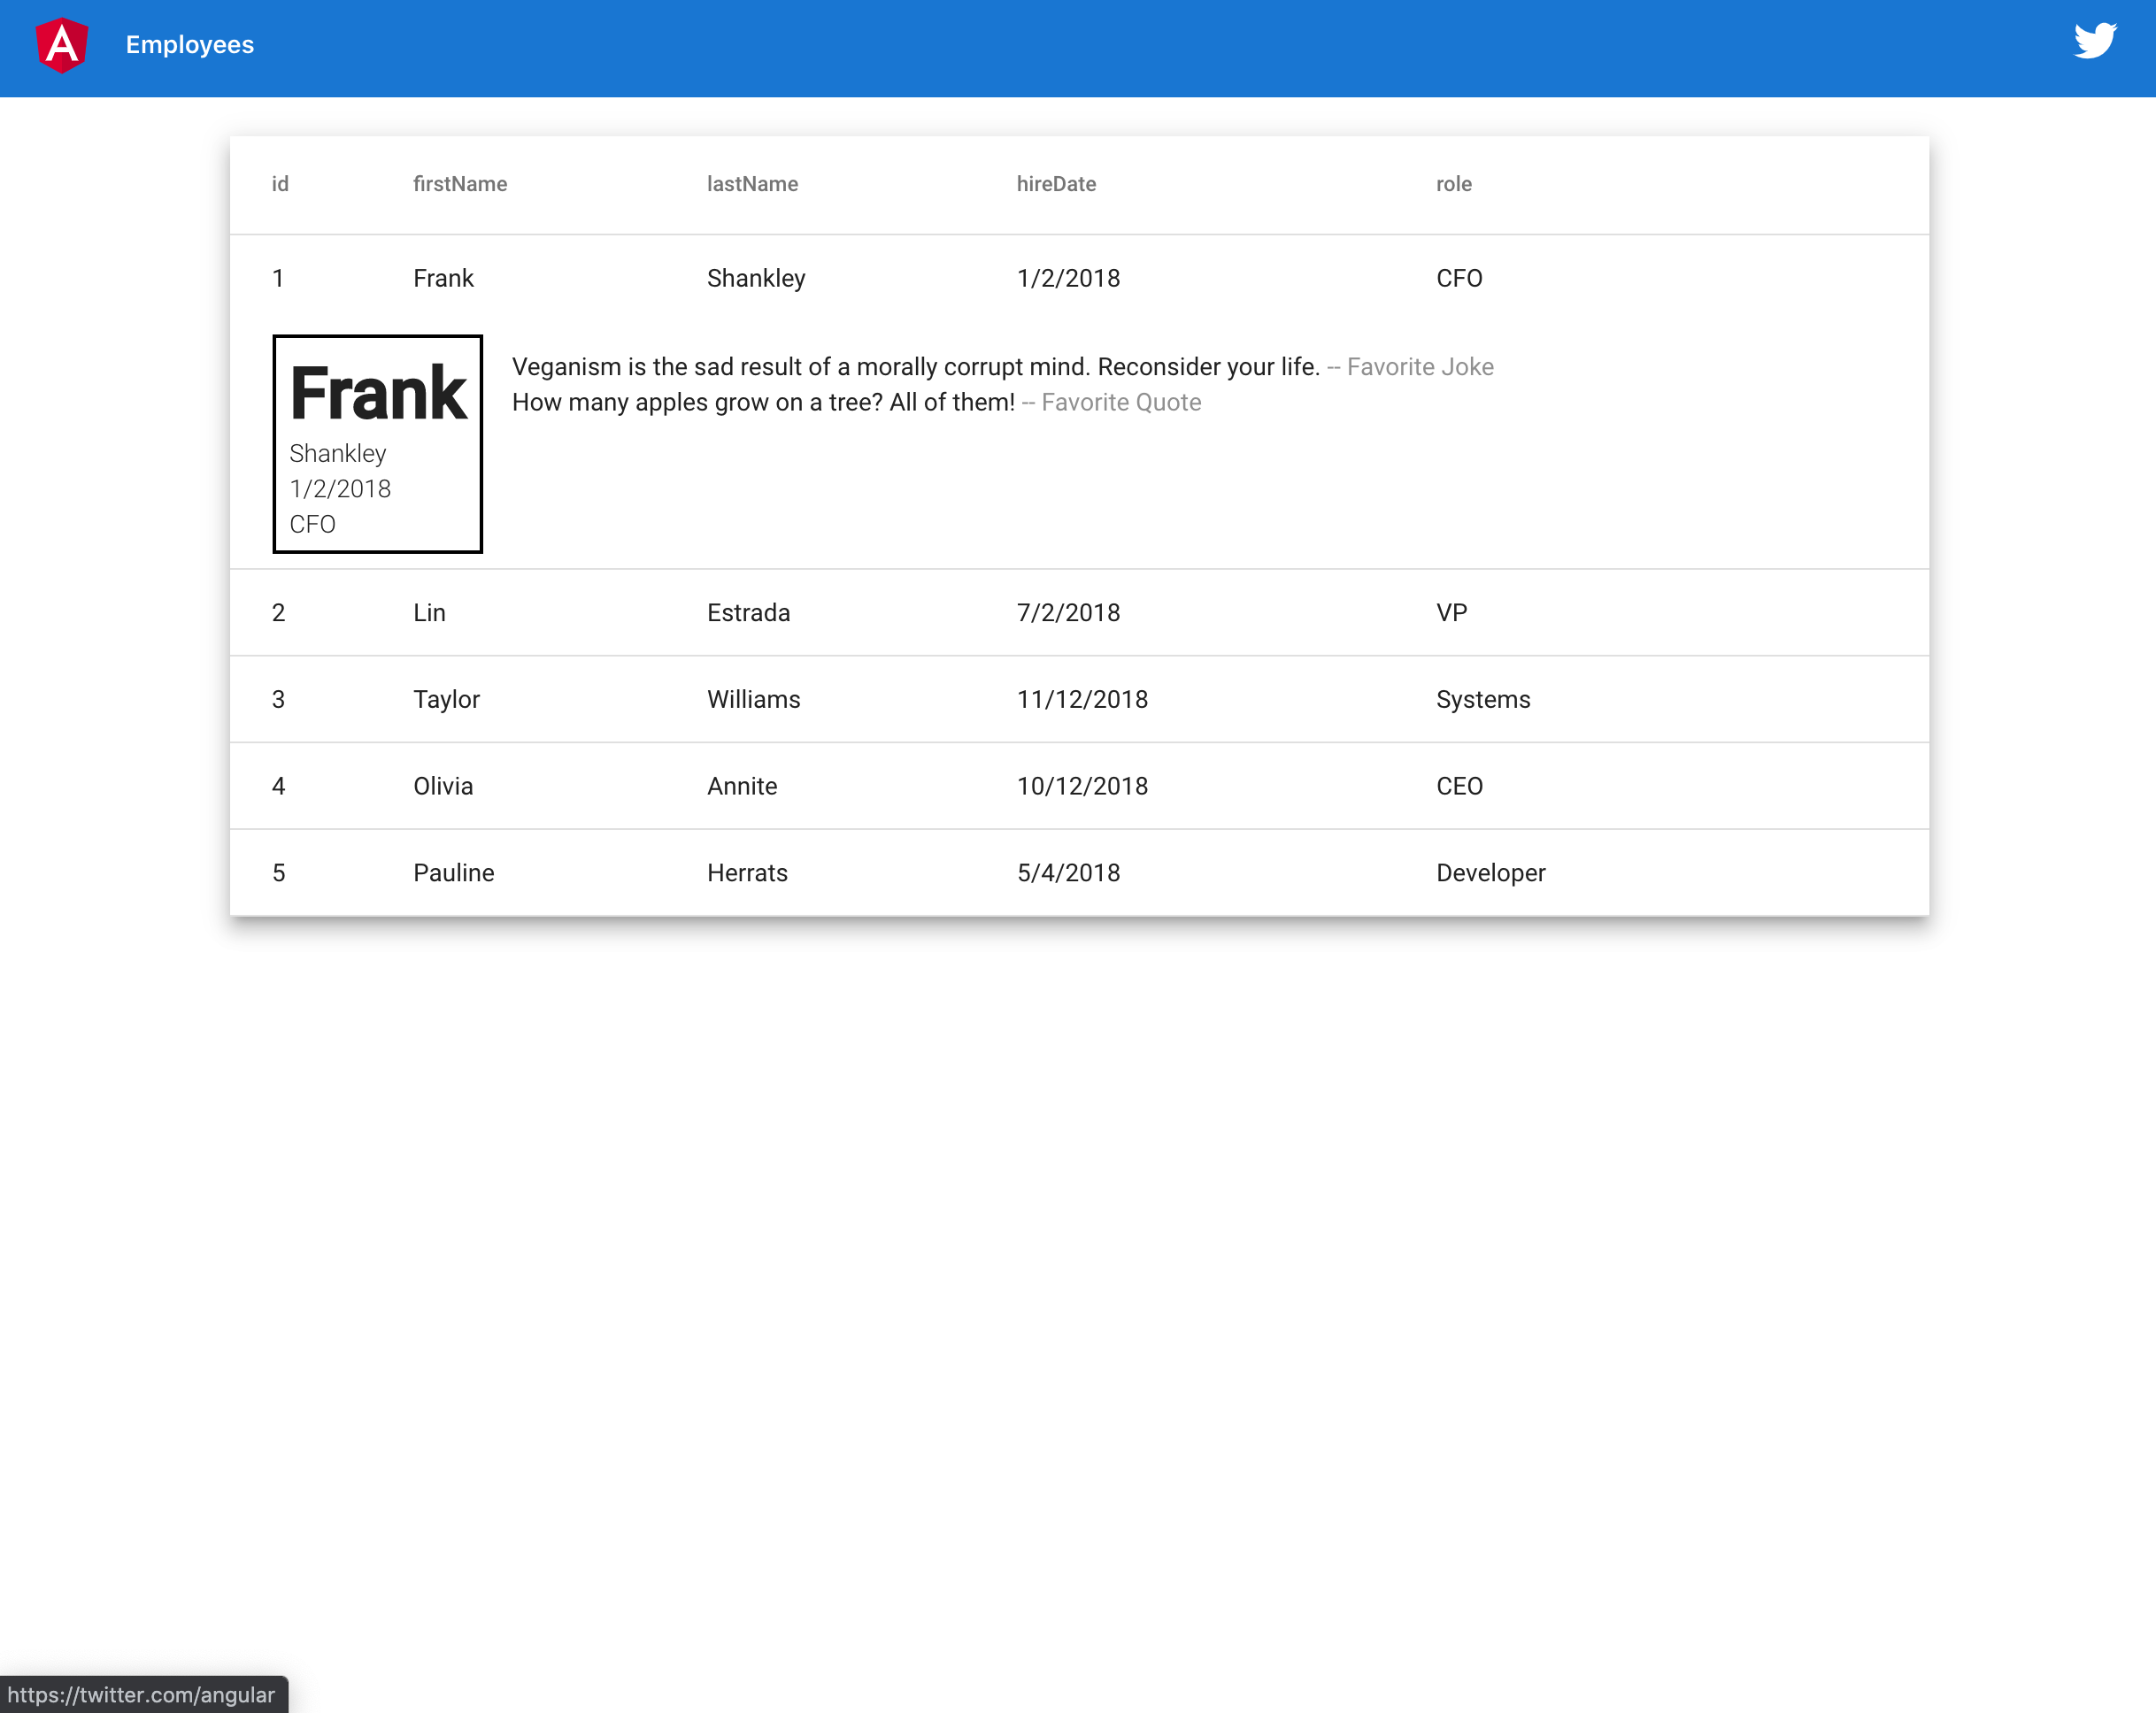The width and height of the screenshot is (2156, 1713).
Task: Click the CEO role cell
Action: tap(1459, 786)
